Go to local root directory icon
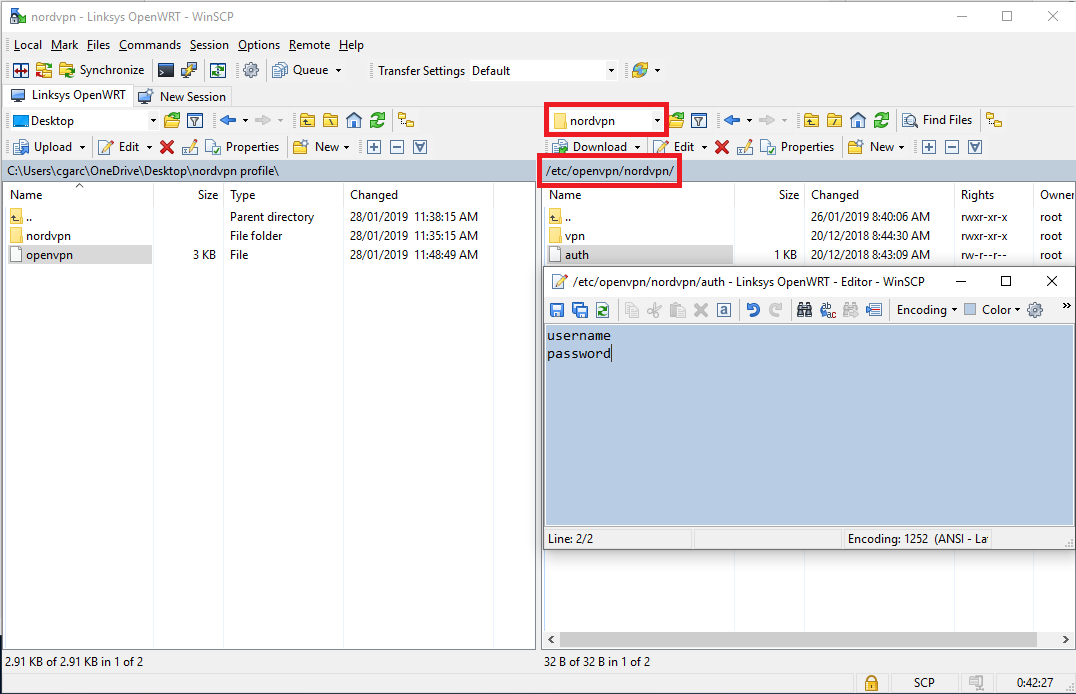 coord(330,121)
